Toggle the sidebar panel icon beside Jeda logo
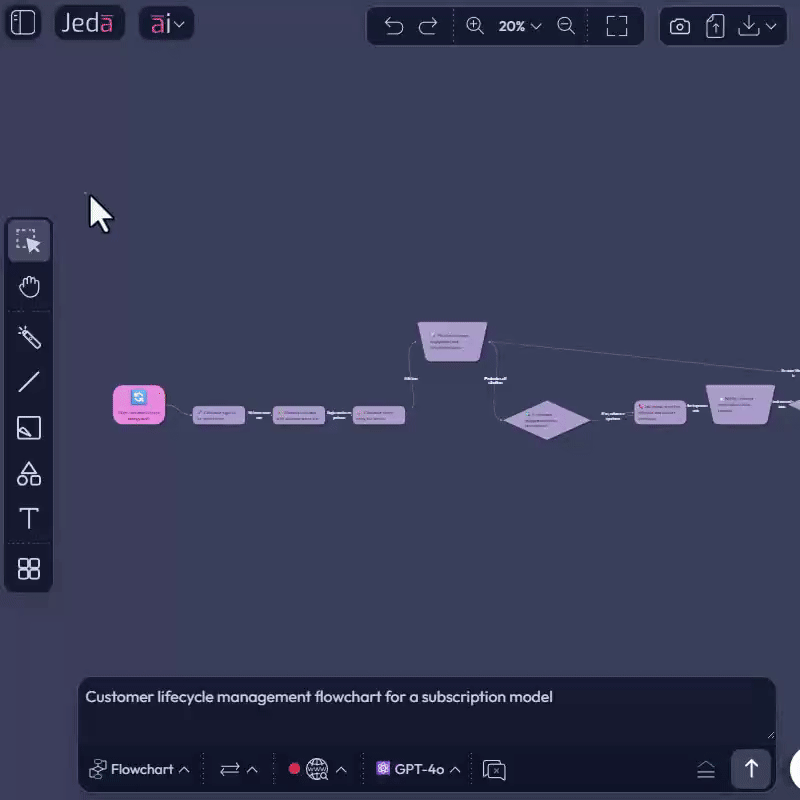 tap(22, 22)
